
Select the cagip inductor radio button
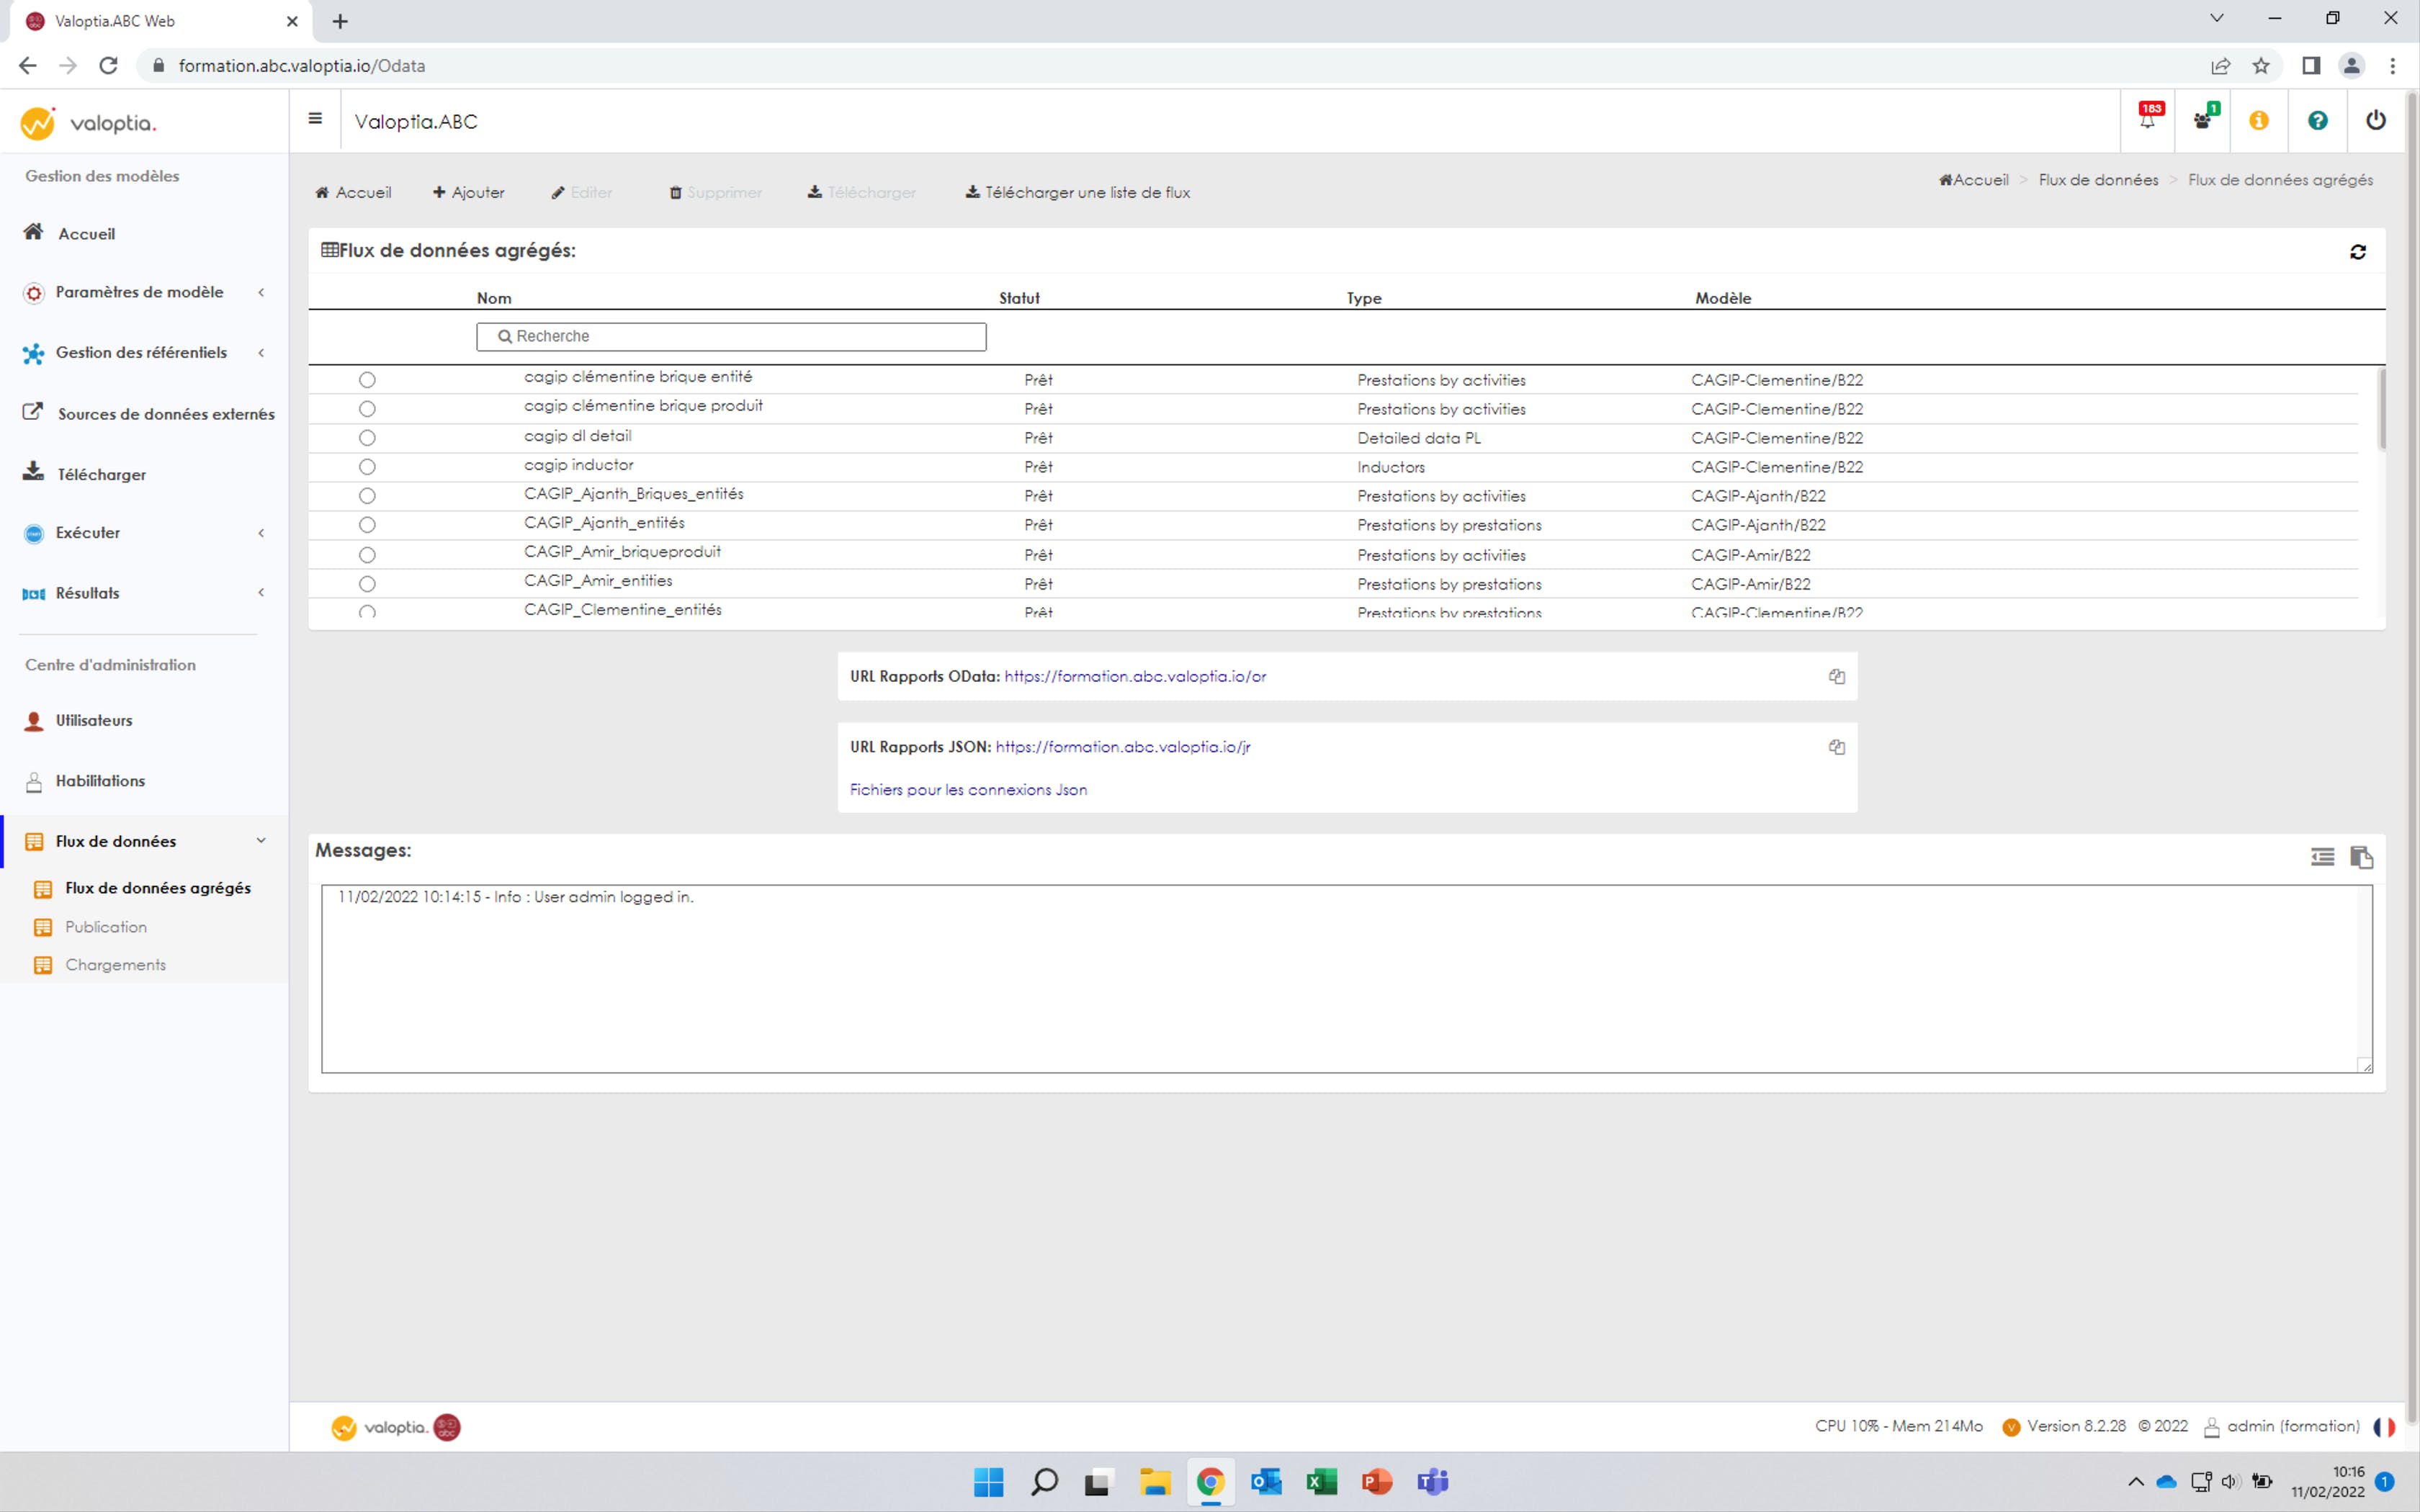pos(367,467)
